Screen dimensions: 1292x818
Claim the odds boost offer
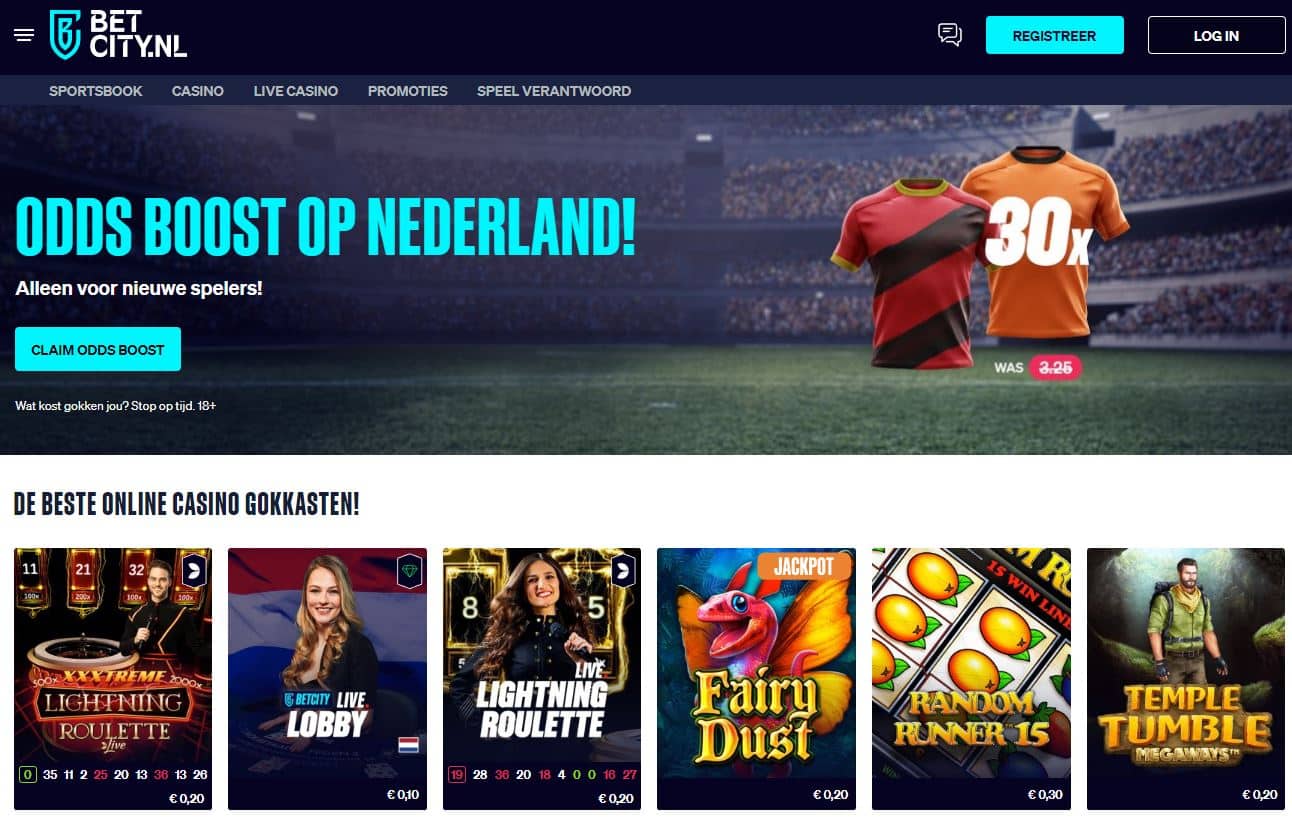pos(98,349)
